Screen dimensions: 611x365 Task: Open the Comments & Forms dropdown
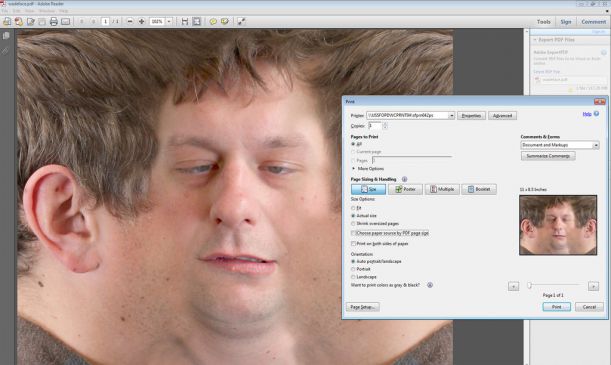pos(596,145)
